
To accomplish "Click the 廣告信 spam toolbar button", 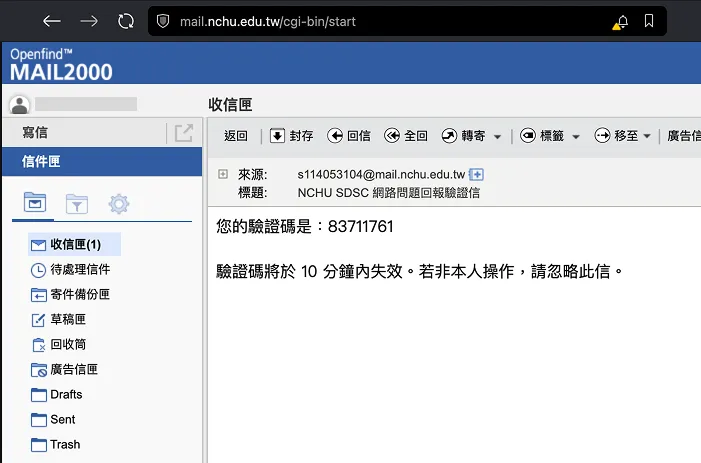I will point(684,136).
